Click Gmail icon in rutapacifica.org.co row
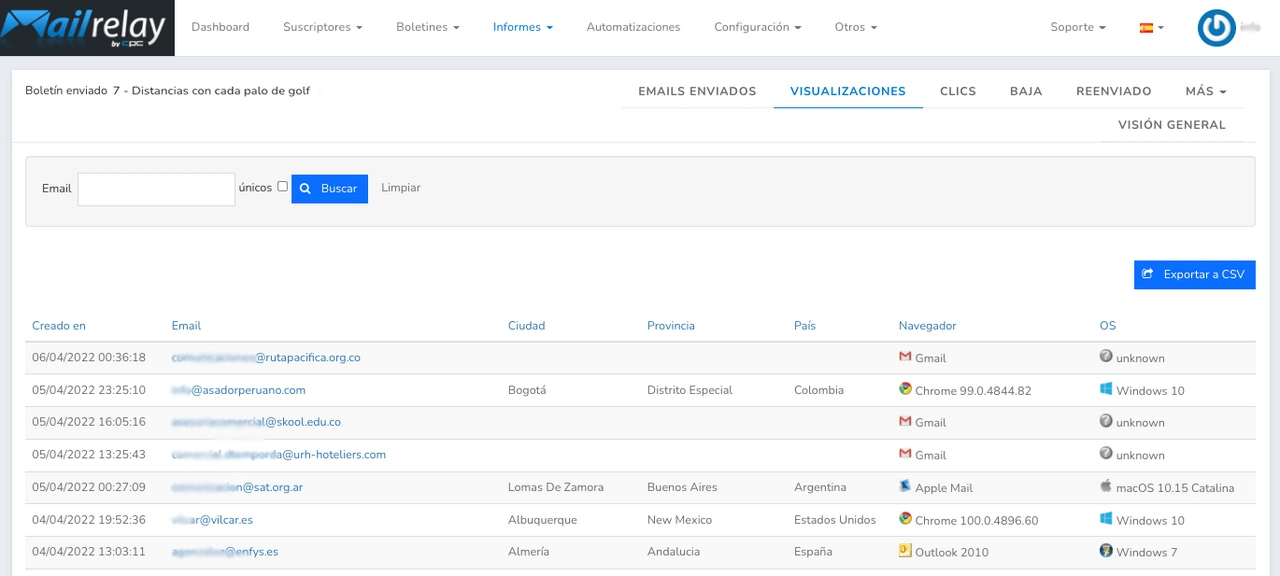Image resolution: width=1280 pixels, height=576 pixels. coord(905,357)
